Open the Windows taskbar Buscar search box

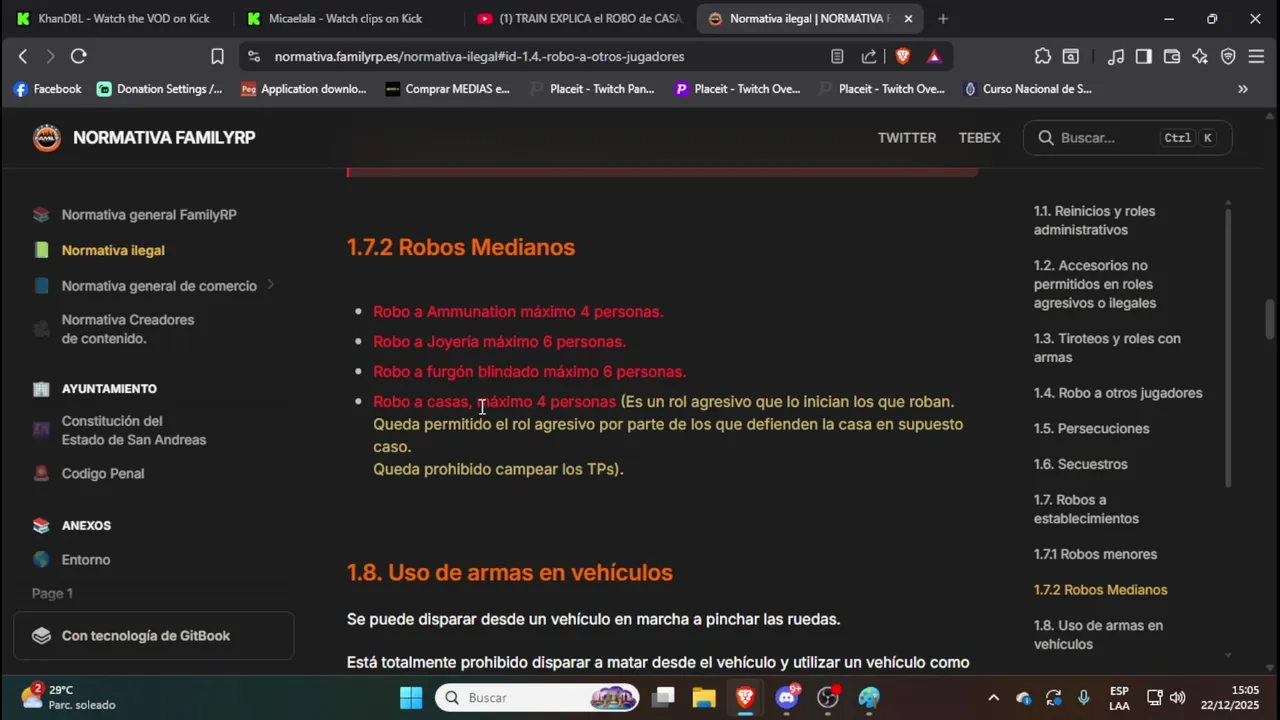click(x=537, y=698)
